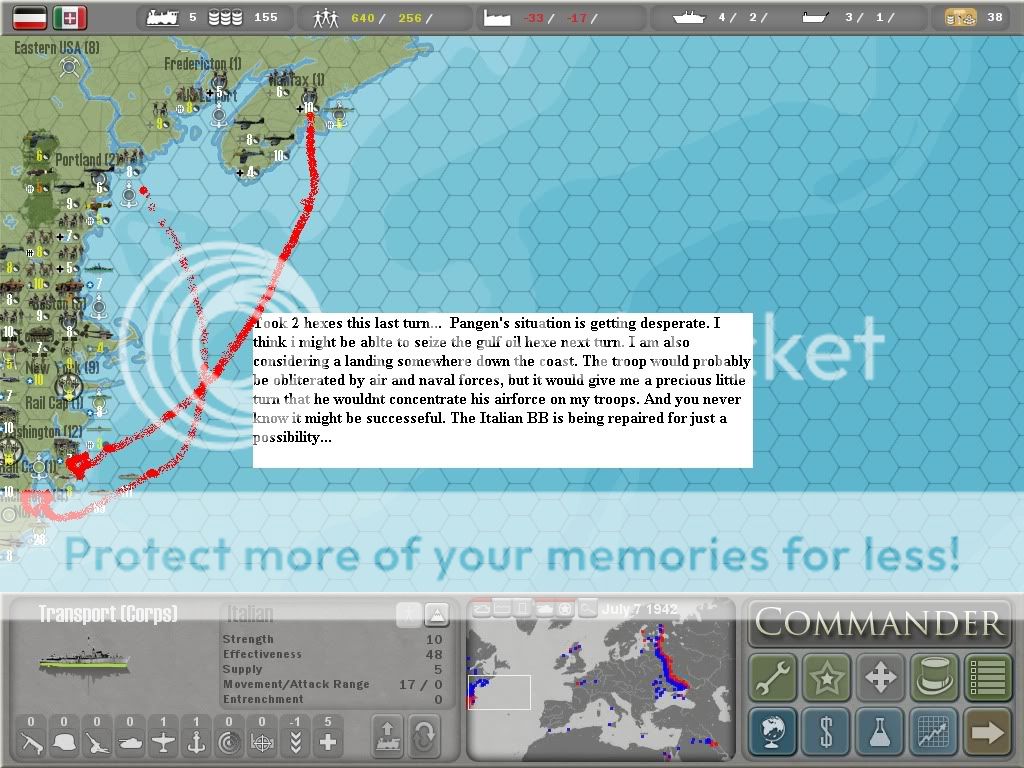Open the unit list button
Viewport: 1024px width, 768px height.
click(x=988, y=677)
